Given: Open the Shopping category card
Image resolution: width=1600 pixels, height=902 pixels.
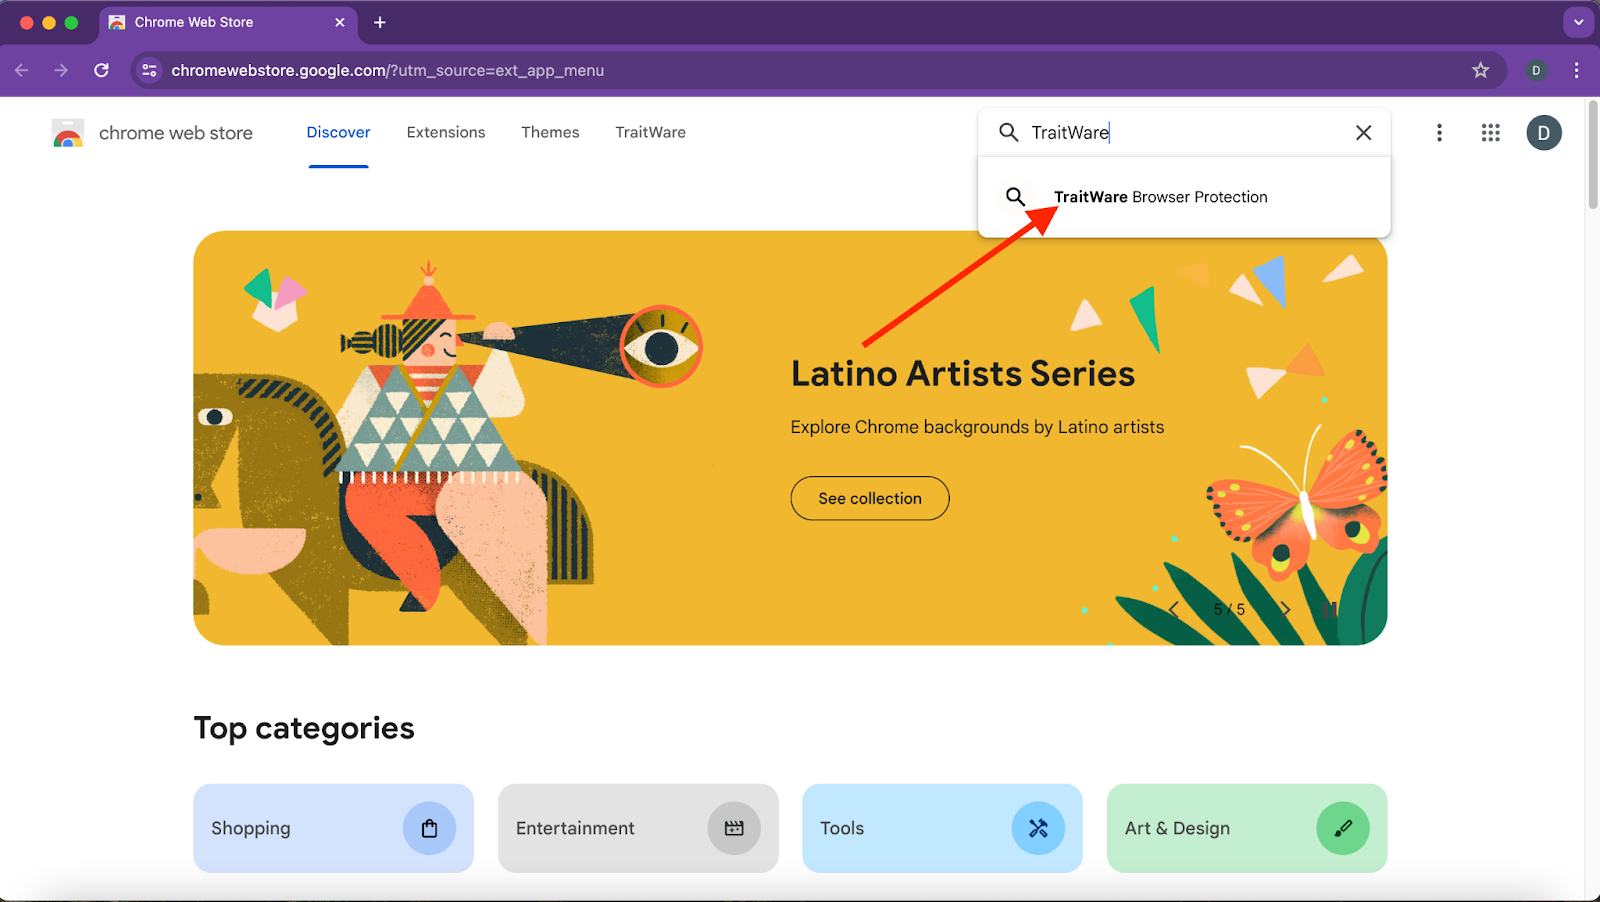Looking at the screenshot, I should (x=333, y=828).
